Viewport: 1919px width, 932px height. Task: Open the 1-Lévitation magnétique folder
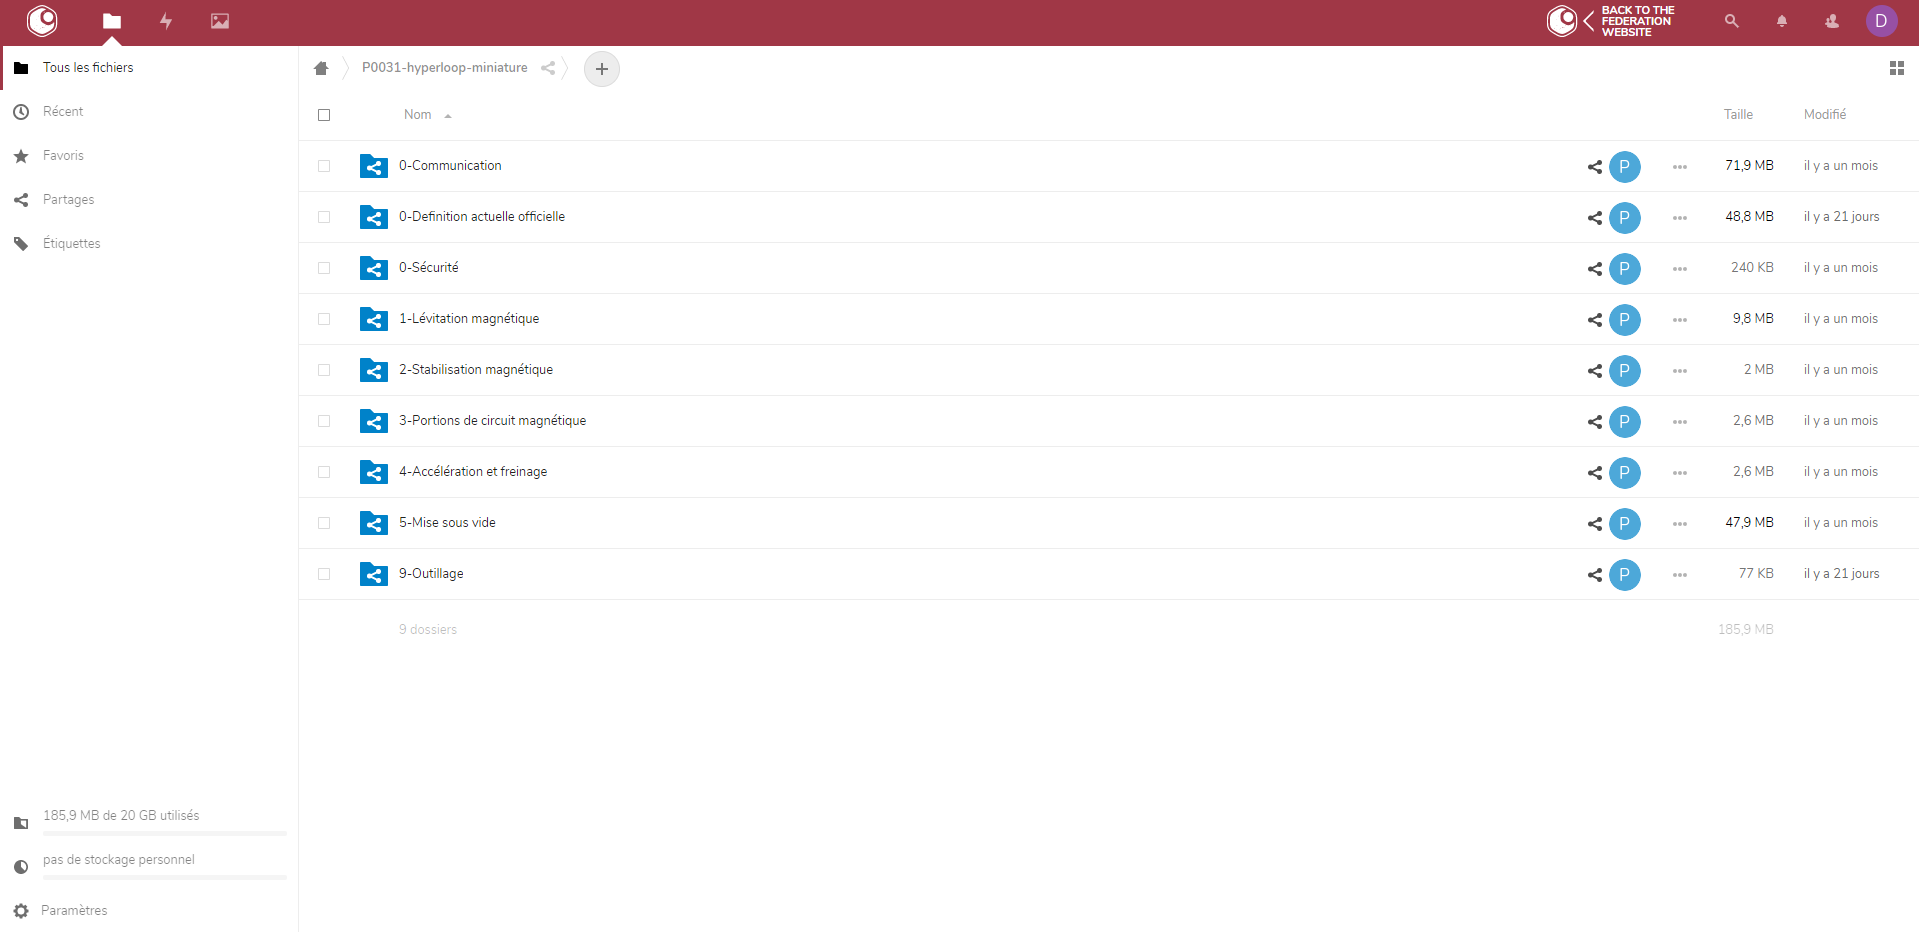(469, 319)
